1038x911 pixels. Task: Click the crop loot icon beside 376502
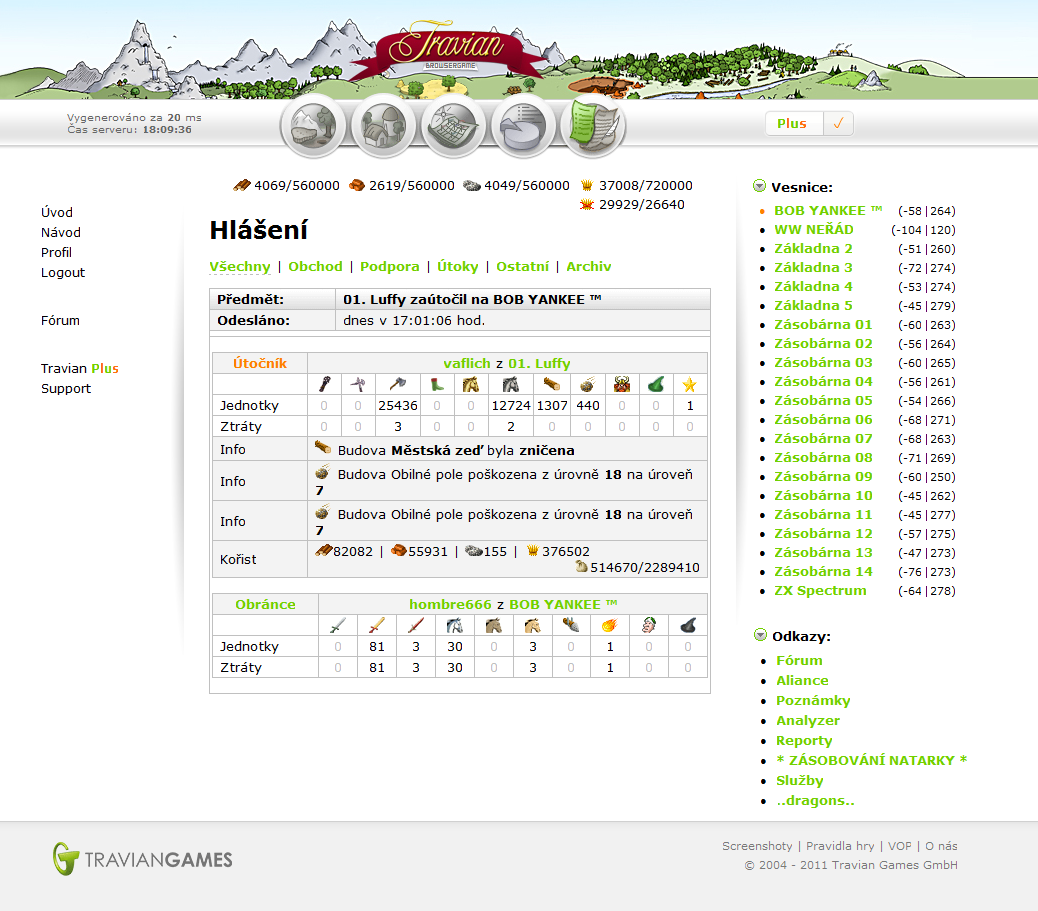[533, 550]
